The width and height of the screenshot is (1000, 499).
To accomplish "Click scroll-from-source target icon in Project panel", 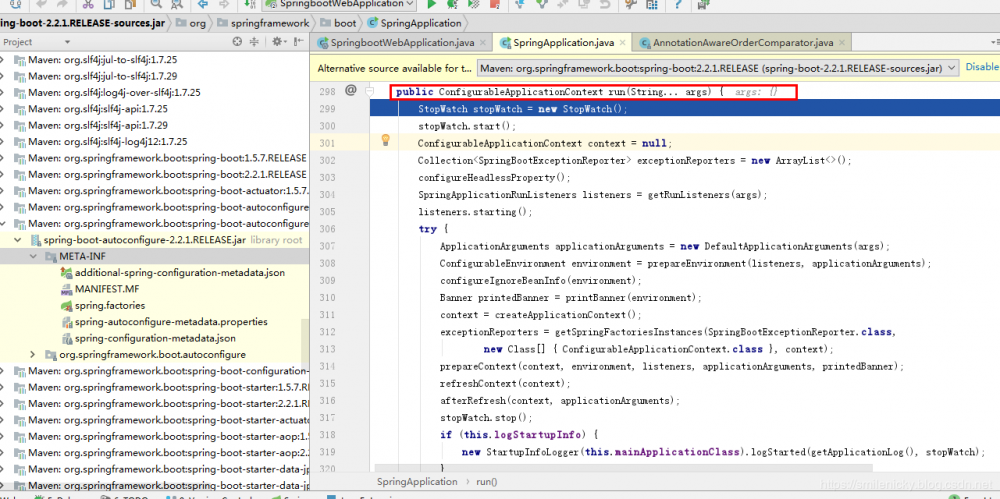I will [237, 42].
